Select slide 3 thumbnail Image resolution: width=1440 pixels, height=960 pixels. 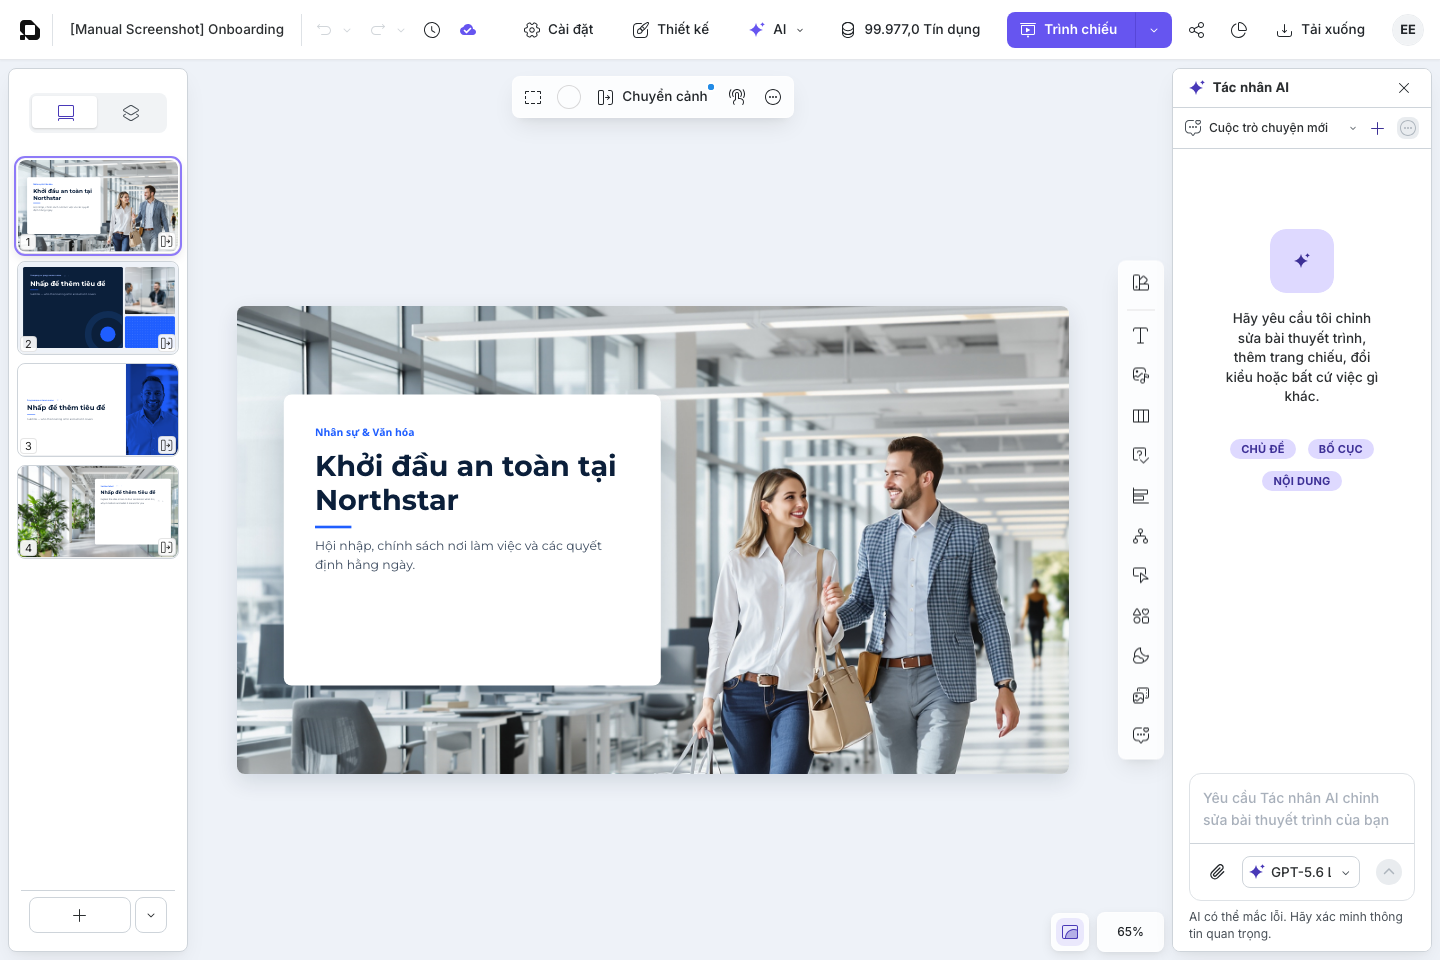tap(98, 410)
